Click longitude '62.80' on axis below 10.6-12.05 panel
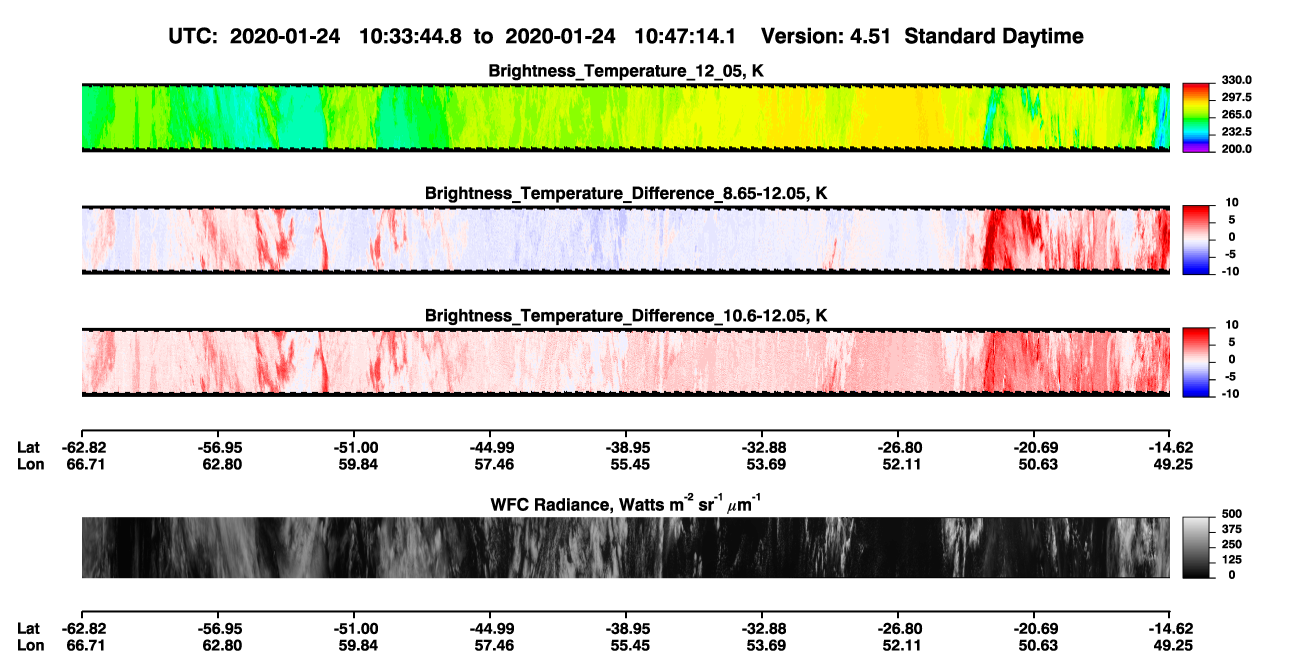Screen dimensions: 1300x667 pyautogui.click(x=220, y=464)
